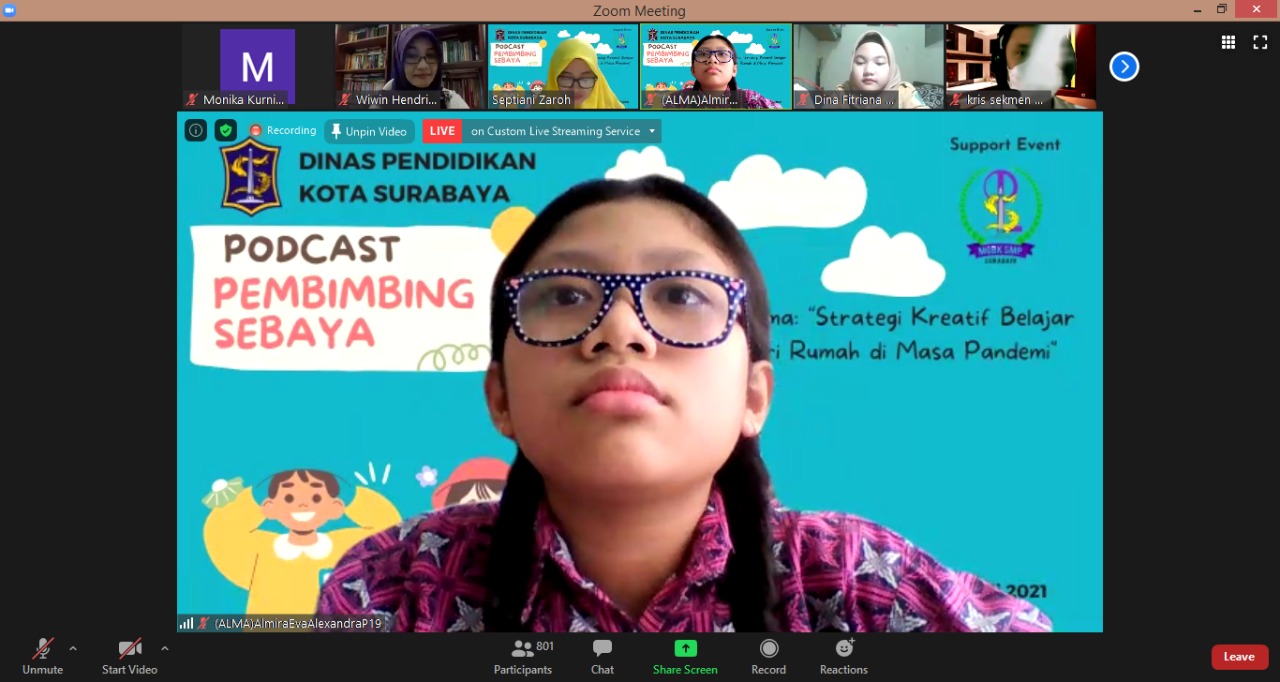This screenshot has width=1280, height=682.
Task: Open video options arrow beside Start Video
Action: coord(165,648)
